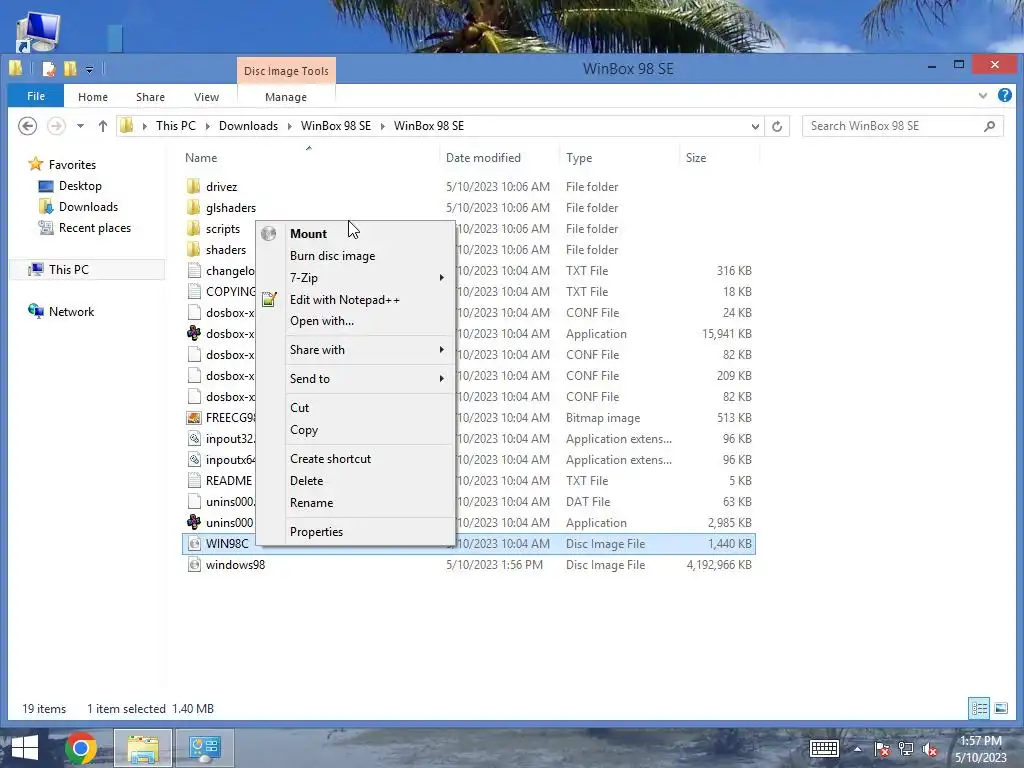Screen dimensions: 1024x768
Task: Open Customize Quick Access Toolbar dropdown
Action: (89, 69)
